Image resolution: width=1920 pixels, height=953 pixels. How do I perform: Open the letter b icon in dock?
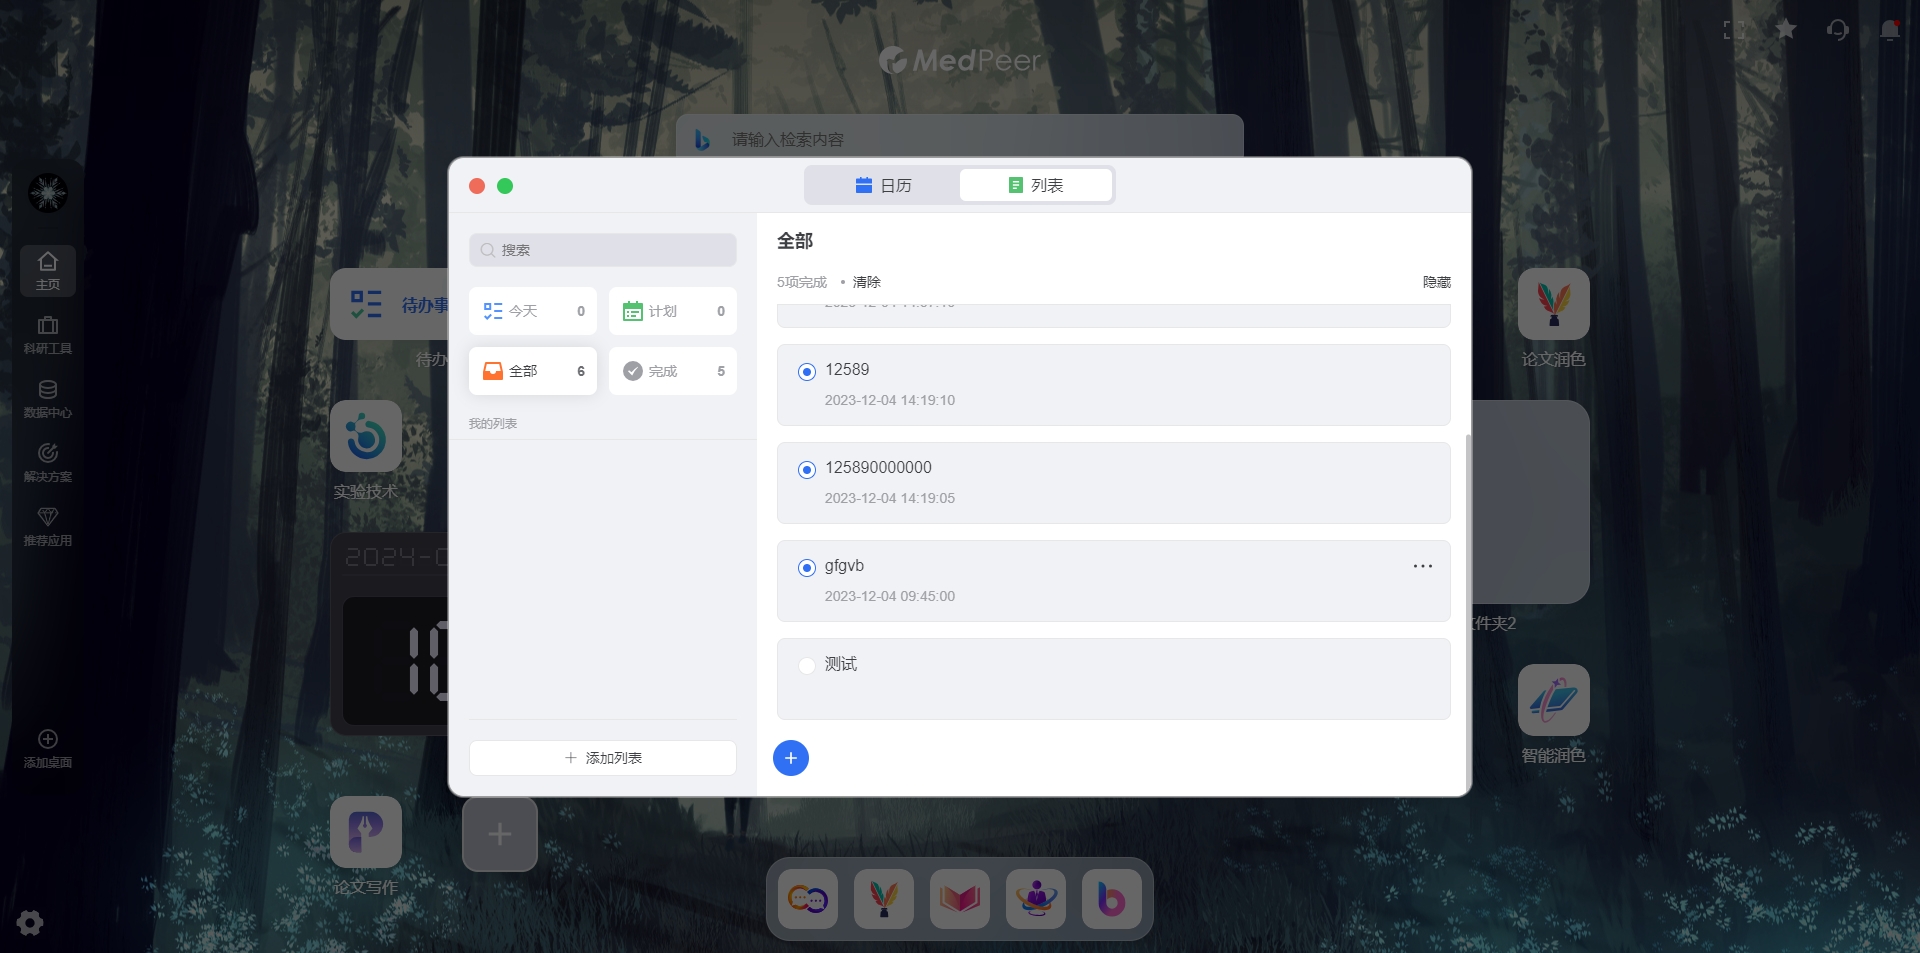coord(1112,899)
